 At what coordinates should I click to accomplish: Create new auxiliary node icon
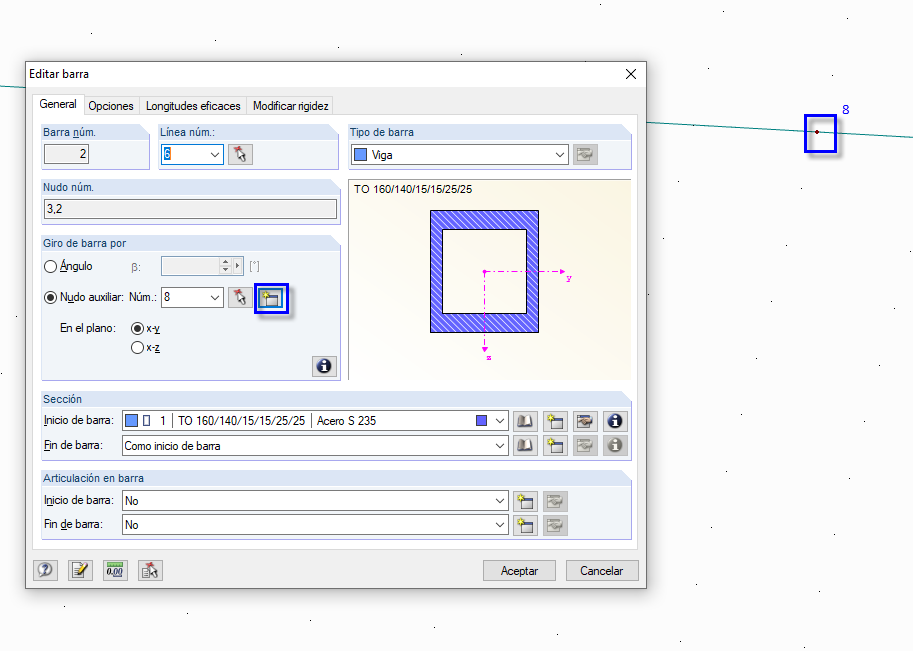point(271,298)
